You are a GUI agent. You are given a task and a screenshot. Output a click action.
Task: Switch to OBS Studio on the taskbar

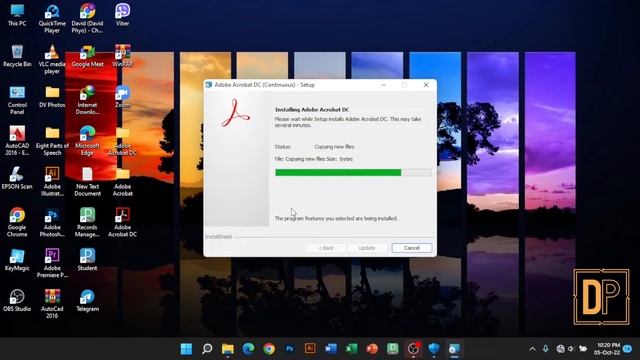(413, 349)
